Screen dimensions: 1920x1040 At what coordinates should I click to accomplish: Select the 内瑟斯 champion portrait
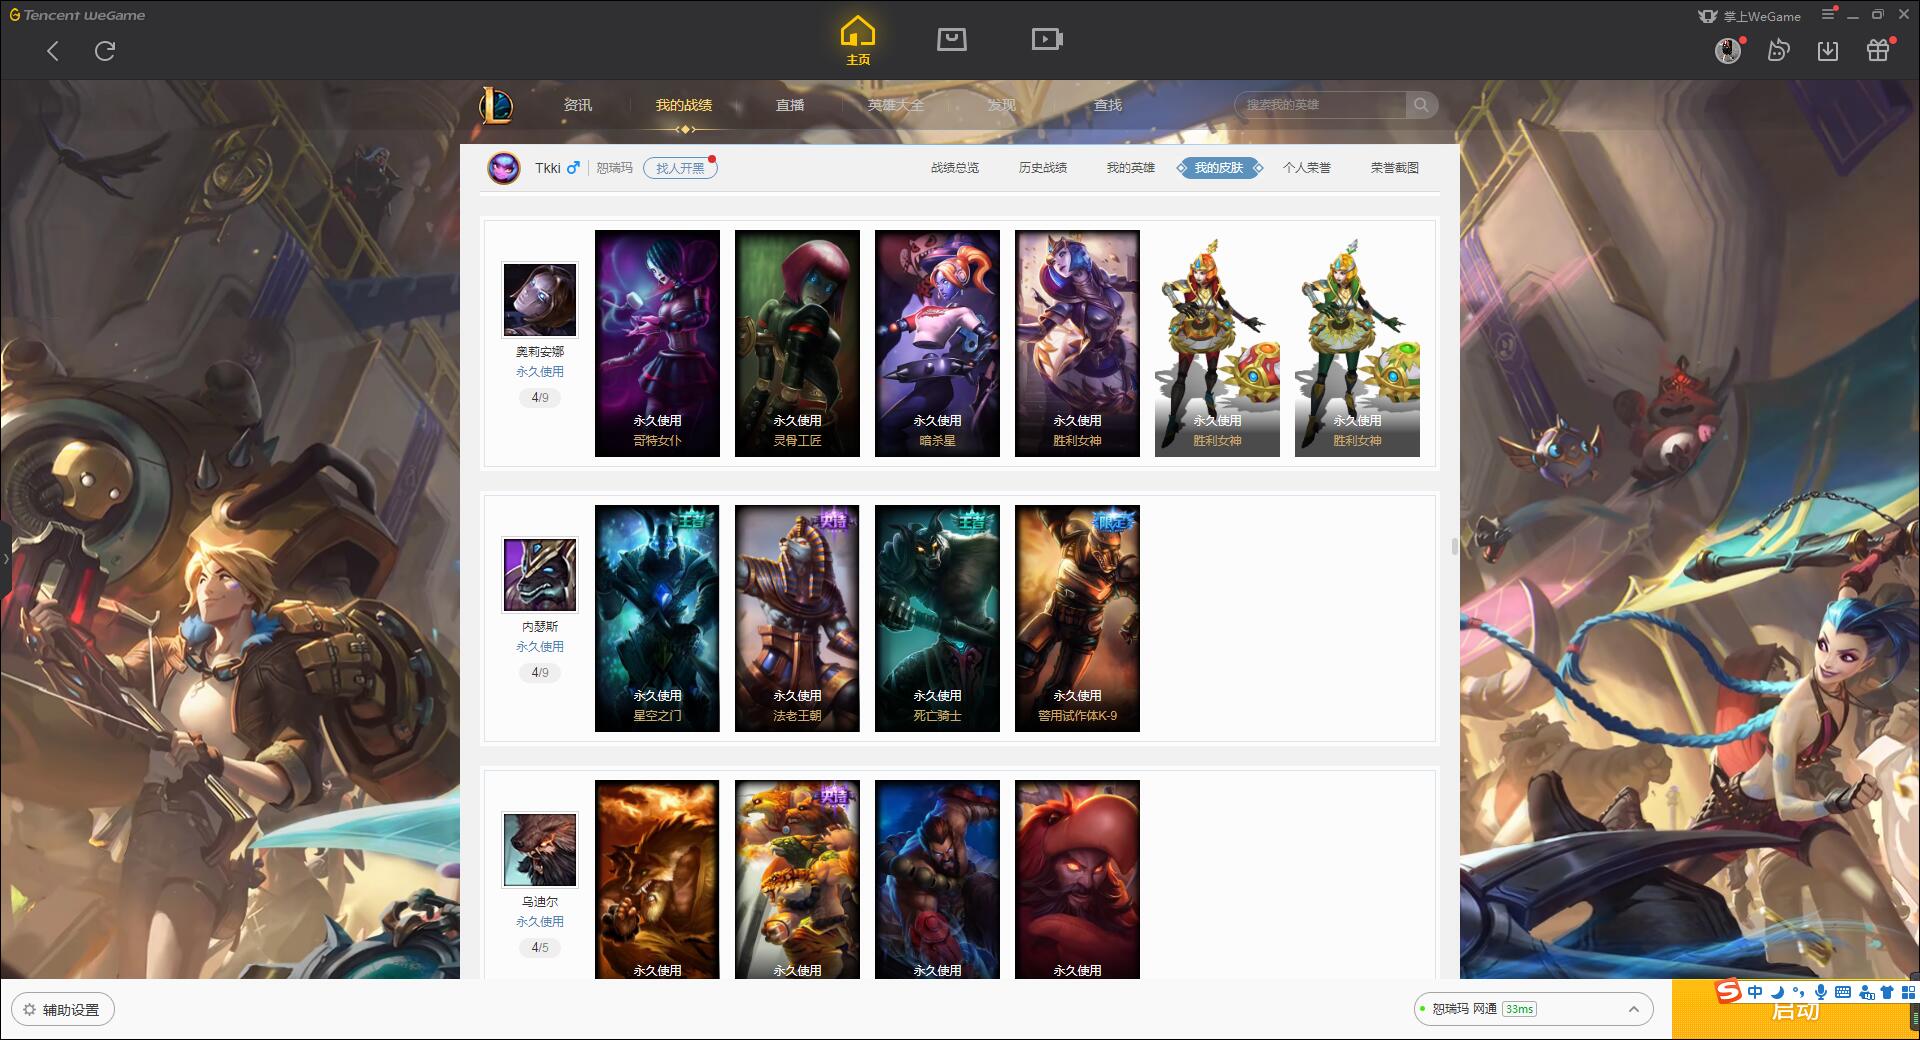coord(540,575)
